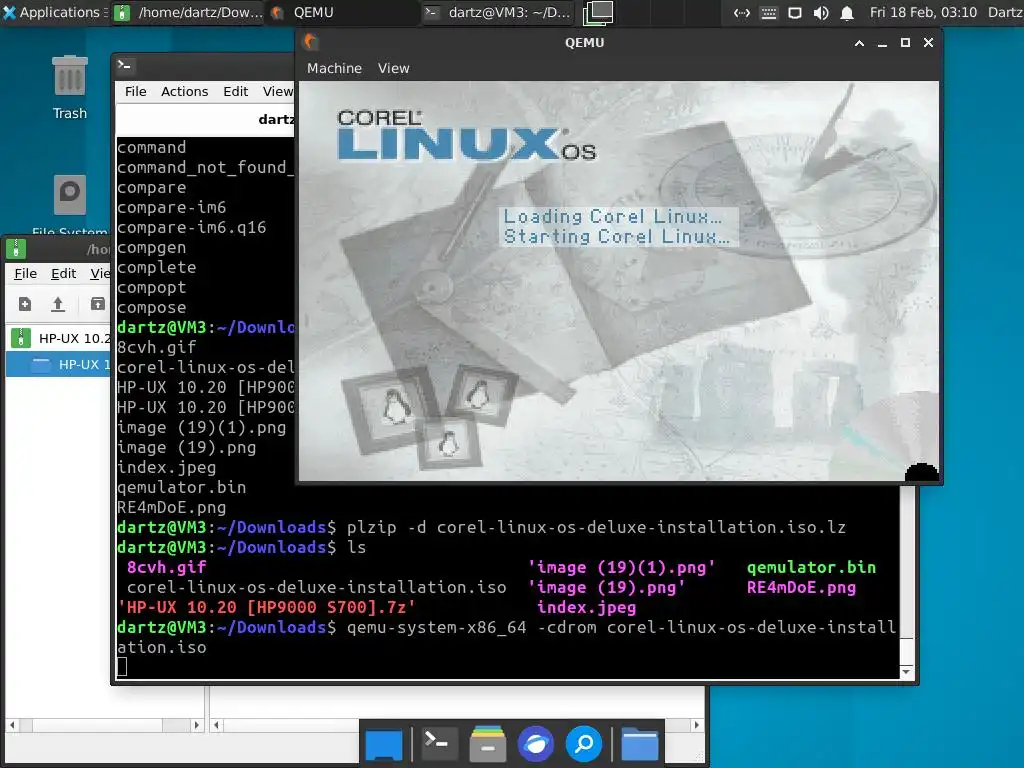Click the right arrow of archive tree scrollbar
This screenshot has width=1024, height=768.
(x=197, y=725)
